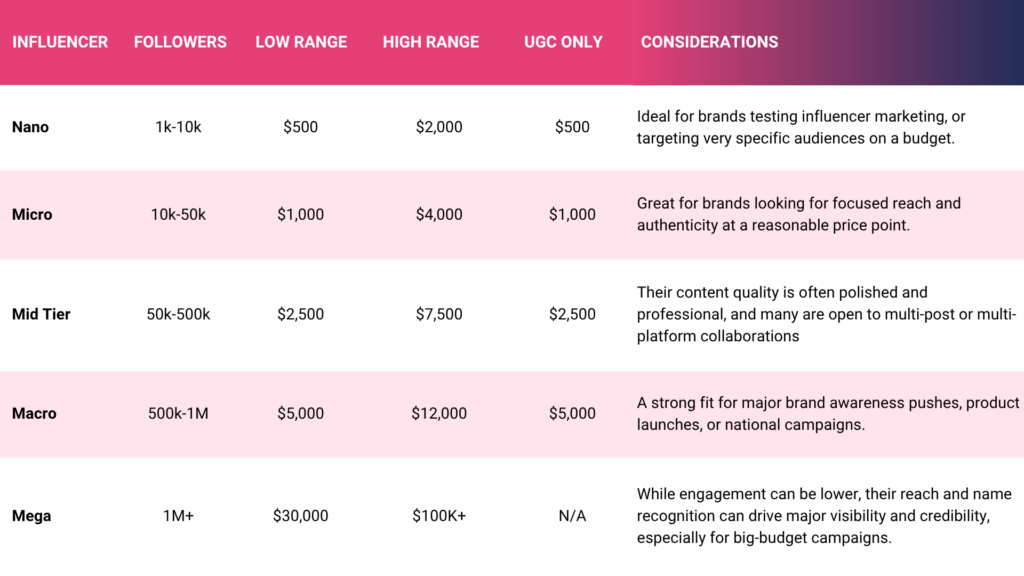Screen dimensions: 1024x576
Task: Select the Macro considerations description text
Action: coord(828,413)
